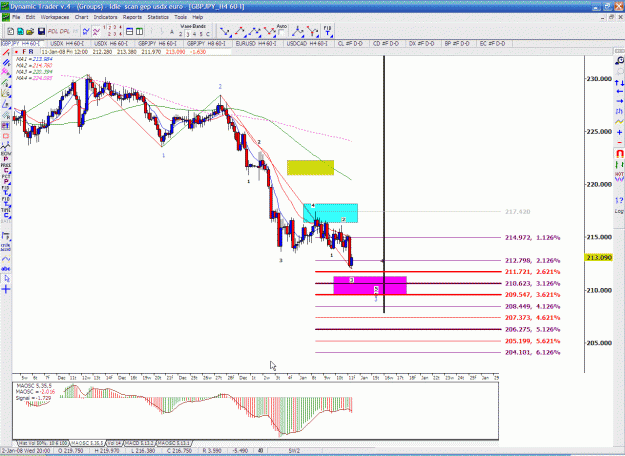Click the FIB T toolbar icon
The height and width of the screenshot is (456, 625).
tap(328, 31)
